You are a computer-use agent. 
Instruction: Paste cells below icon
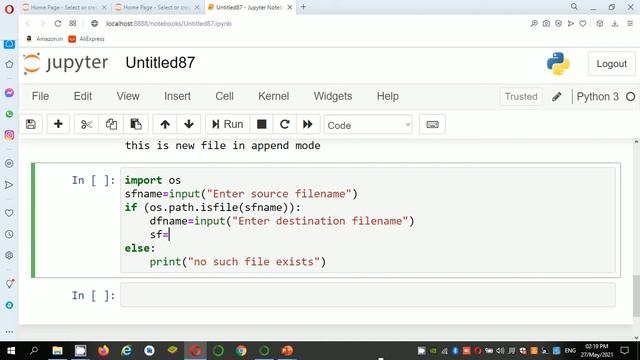coord(136,124)
